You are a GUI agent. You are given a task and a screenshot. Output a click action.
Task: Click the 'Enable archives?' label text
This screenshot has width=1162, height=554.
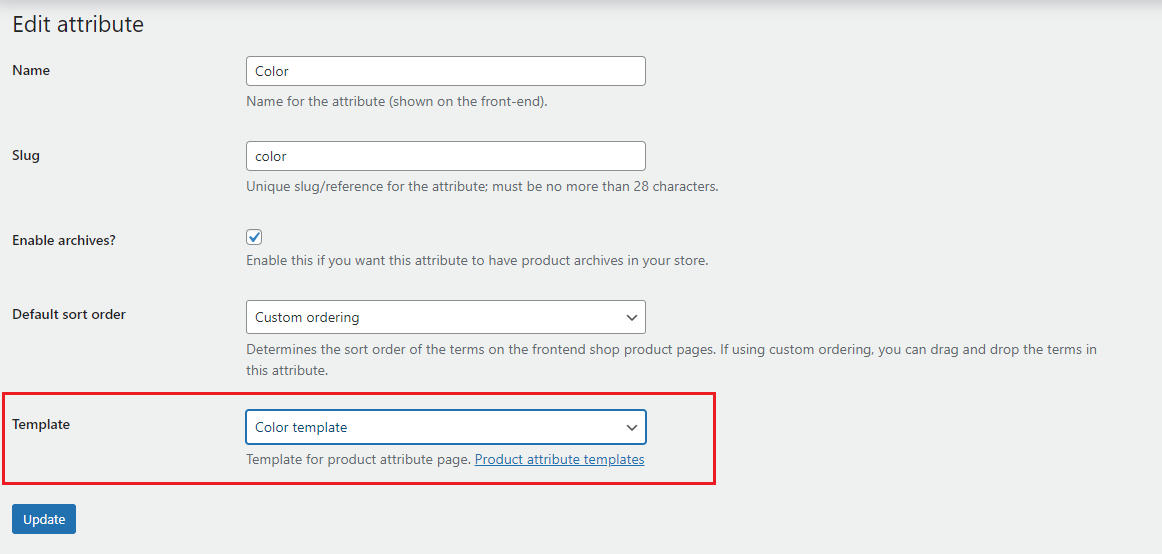[x=64, y=240]
